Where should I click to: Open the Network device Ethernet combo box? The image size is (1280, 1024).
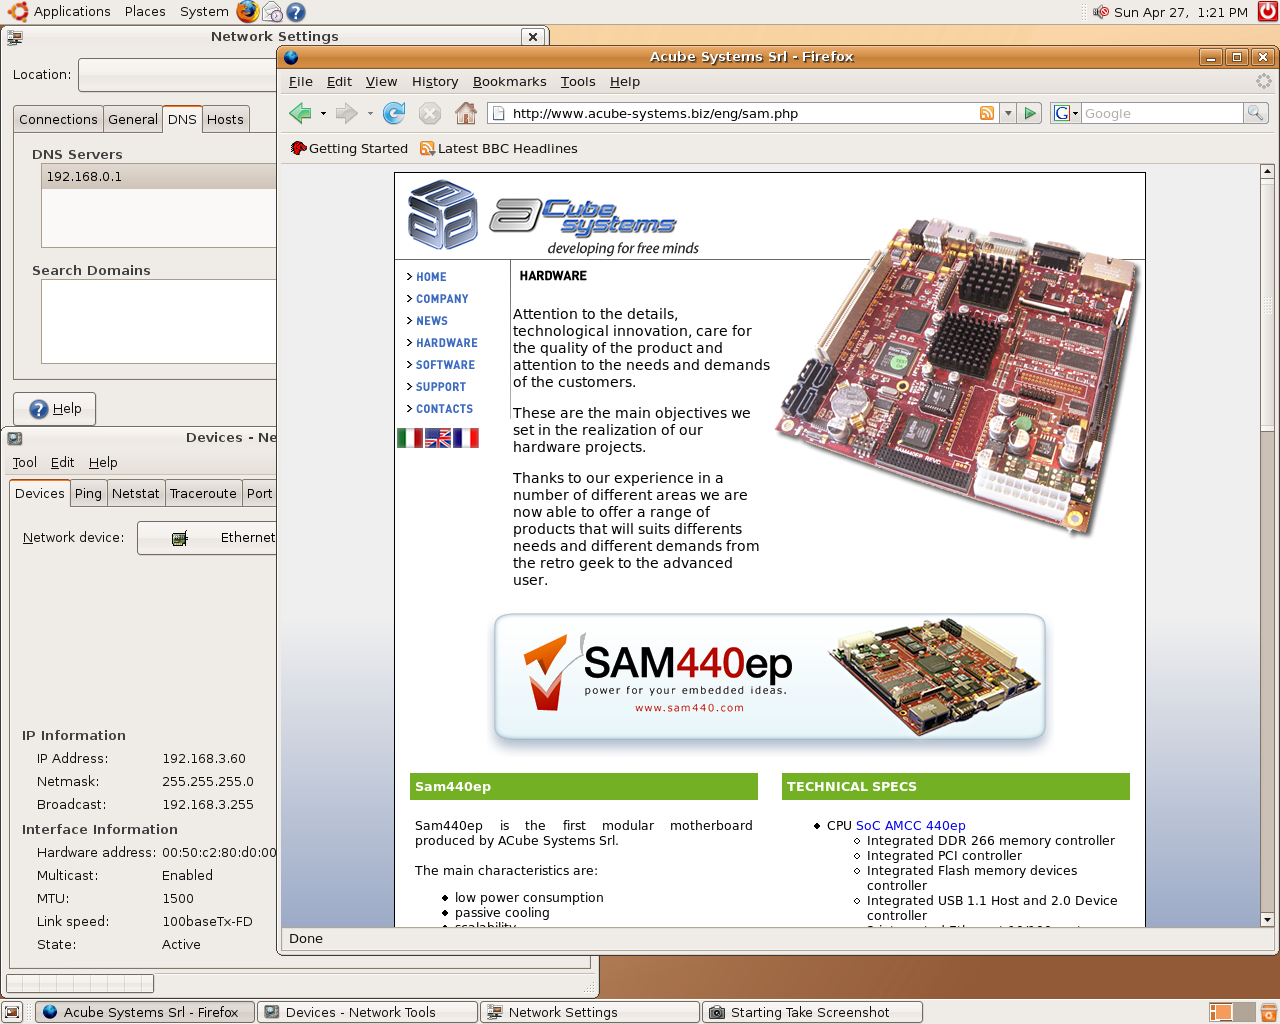click(x=207, y=538)
